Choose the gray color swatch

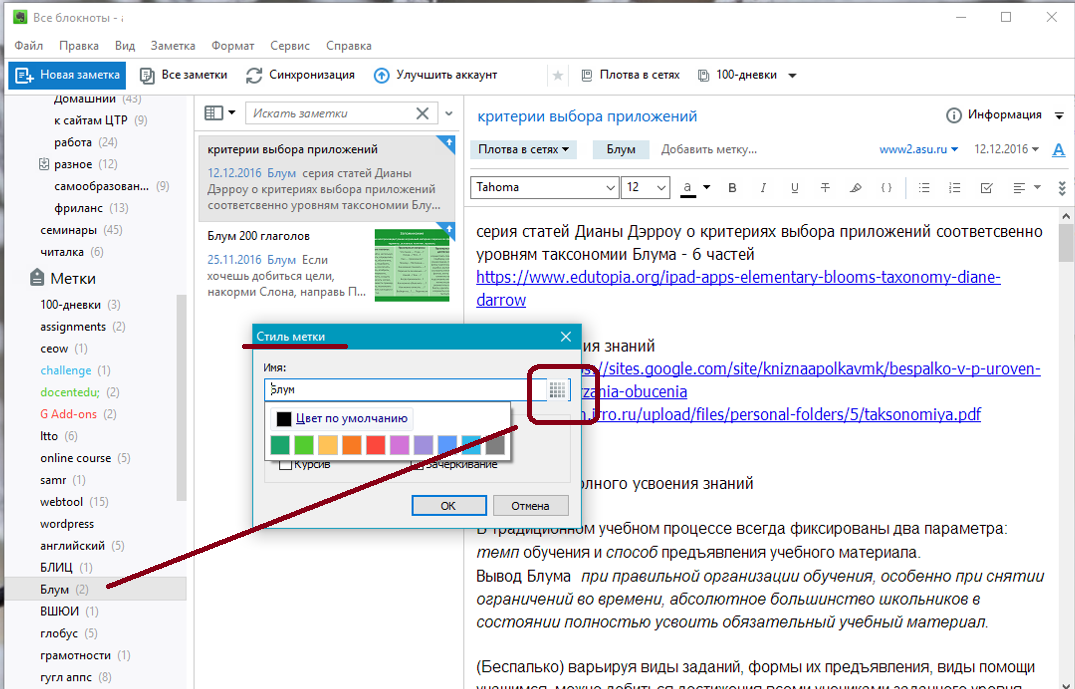click(495, 446)
